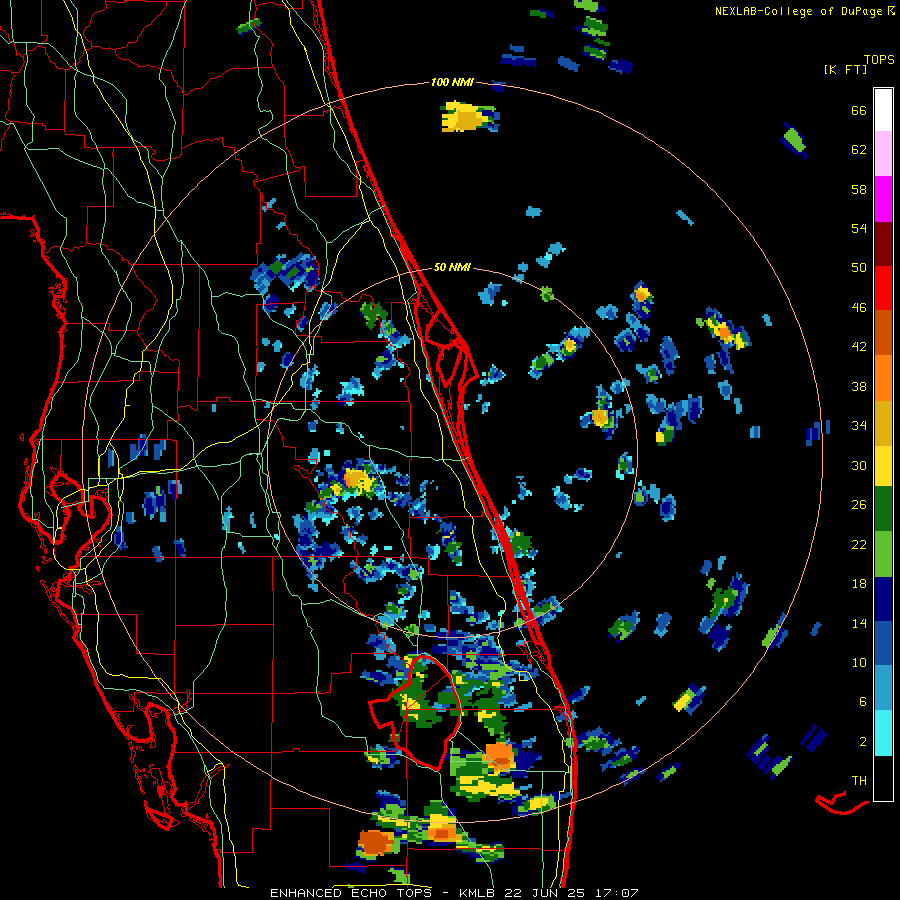Image resolution: width=900 pixels, height=900 pixels.
Task: Click the 62 legend value
Action: tap(859, 150)
